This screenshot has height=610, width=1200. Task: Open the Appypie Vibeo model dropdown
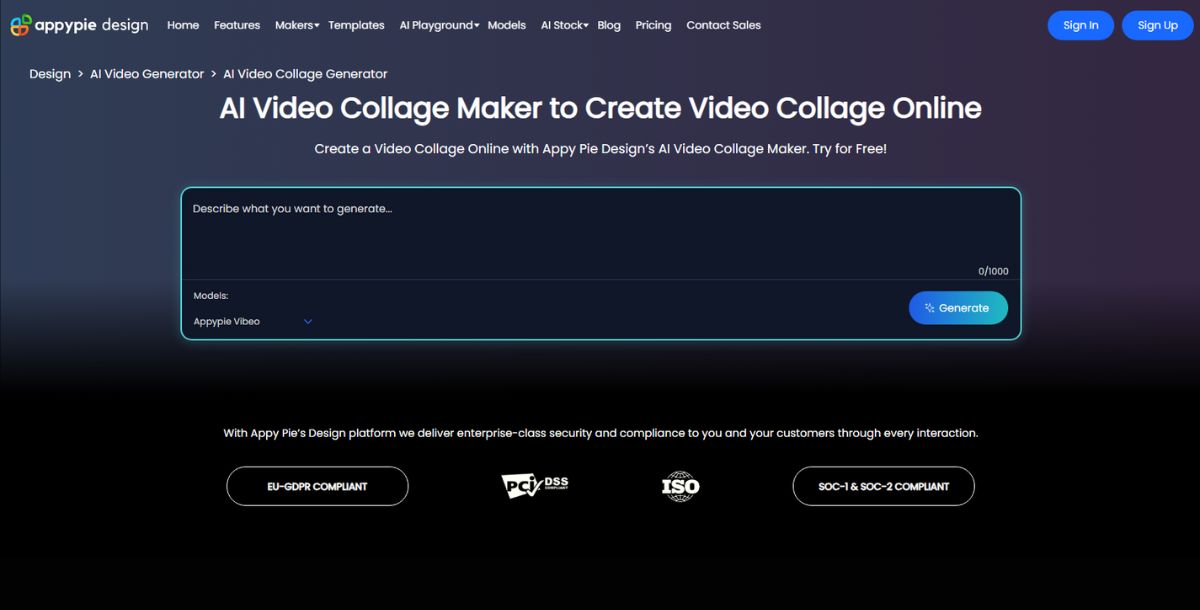click(253, 322)
